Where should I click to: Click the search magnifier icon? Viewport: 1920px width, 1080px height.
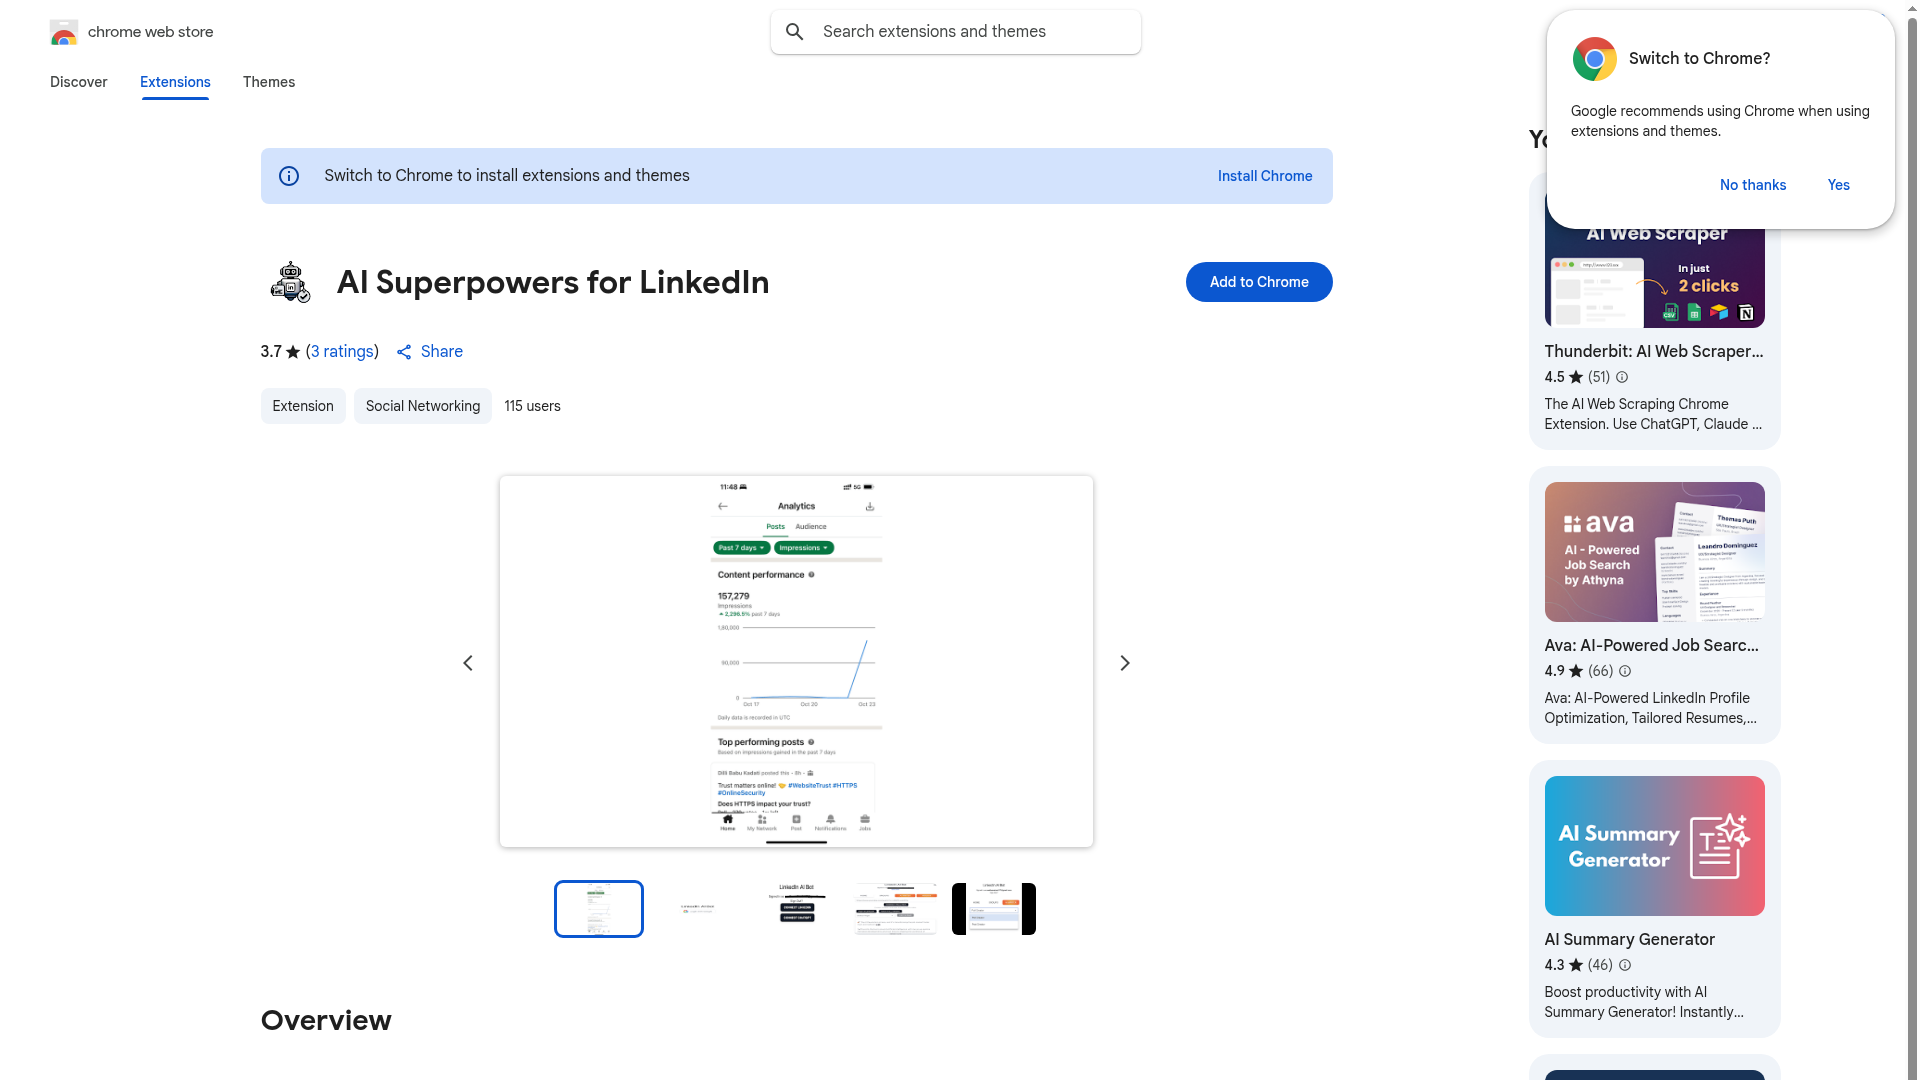click(795, 32)
